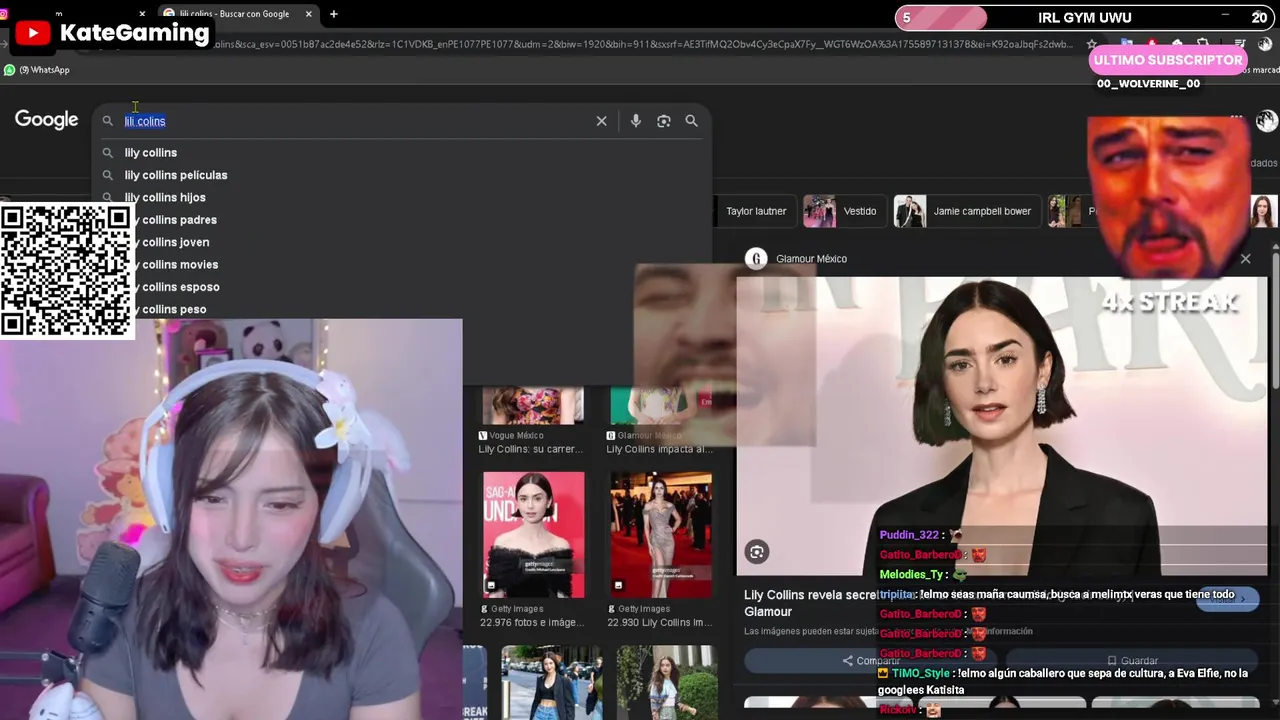
Task: Open 'Lily Collins: su carrer...' Vogue México result
Action: point(531,450)
